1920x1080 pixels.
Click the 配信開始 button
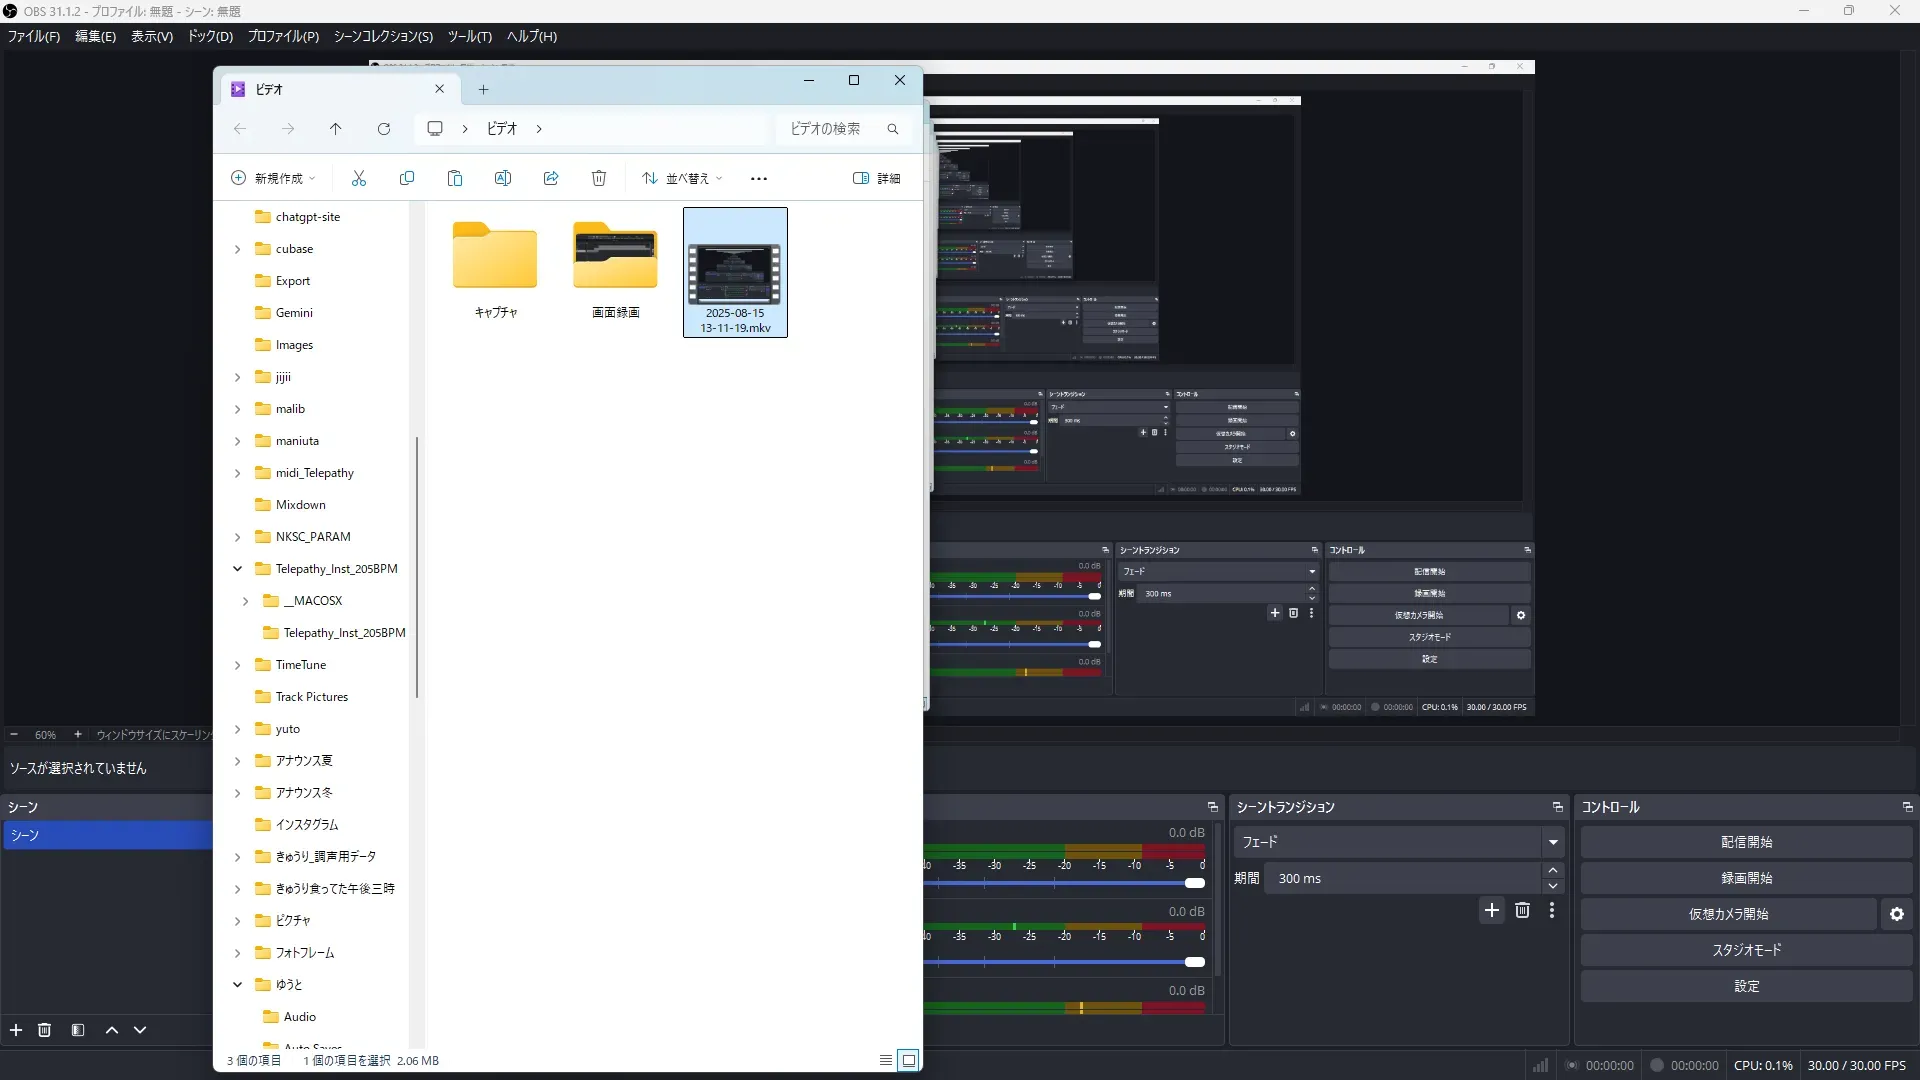pos(1746,842)
